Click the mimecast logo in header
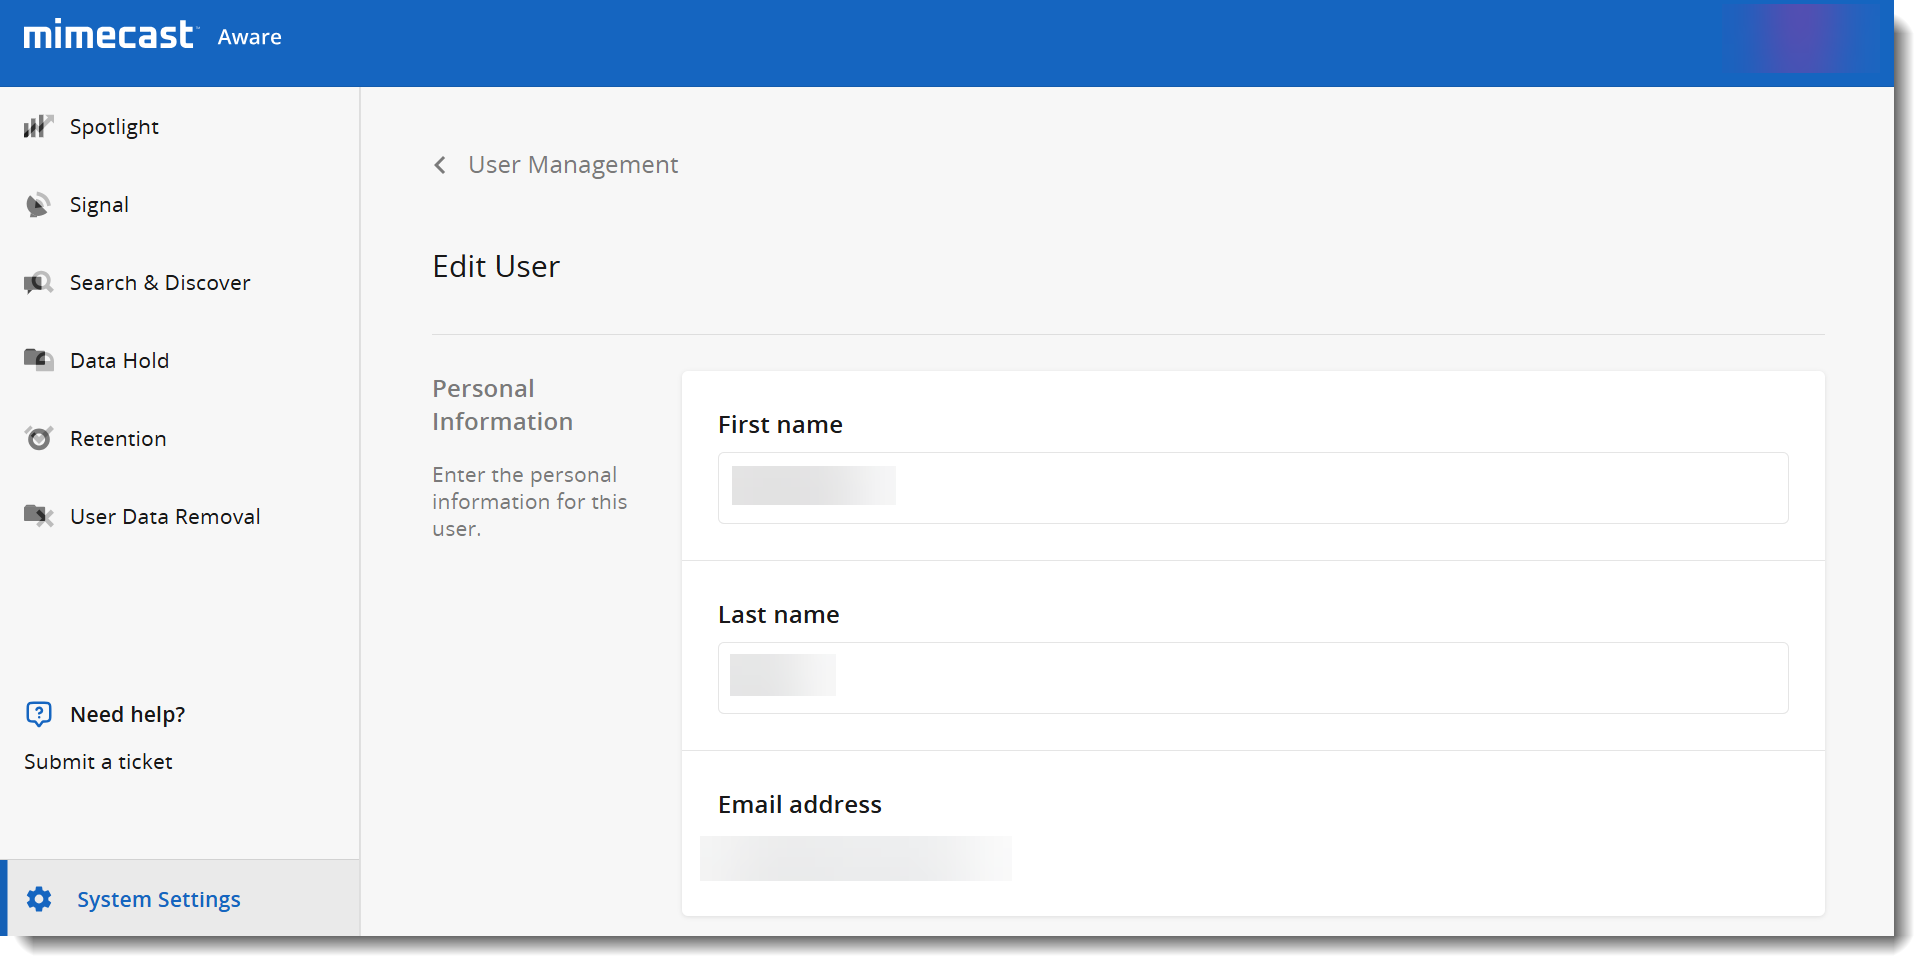 point(108,36)
